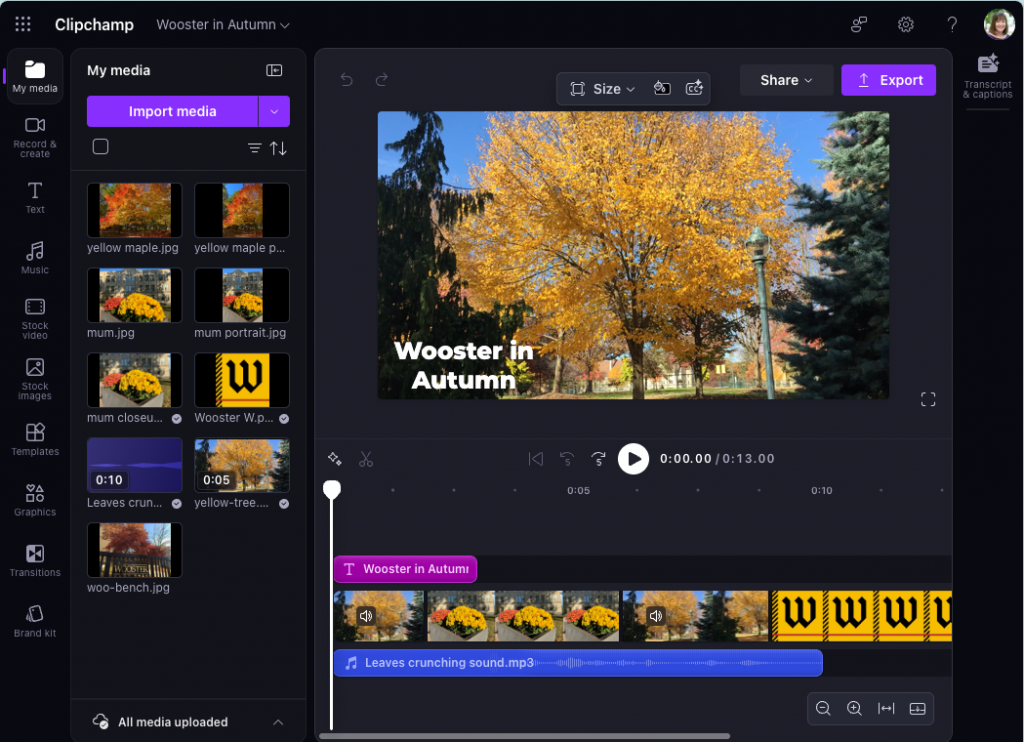Viewport: 1024px width, 742px height.
Task: Enter fullscreen preview mode
Action: [x=928, y=399]
